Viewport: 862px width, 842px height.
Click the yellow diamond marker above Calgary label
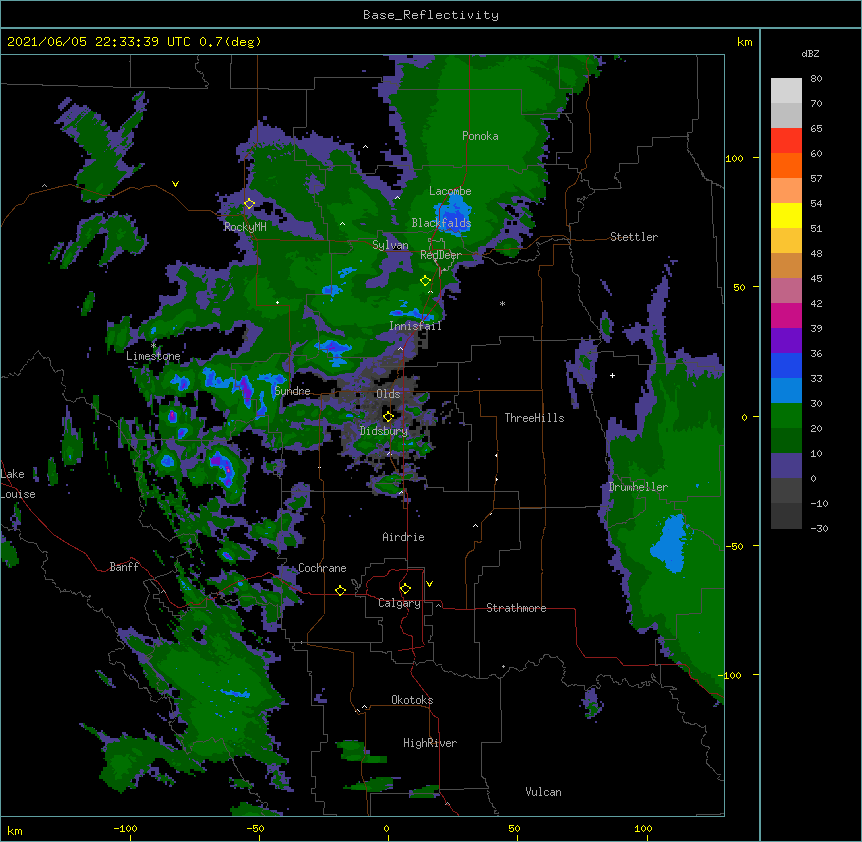tap(405, 589)
